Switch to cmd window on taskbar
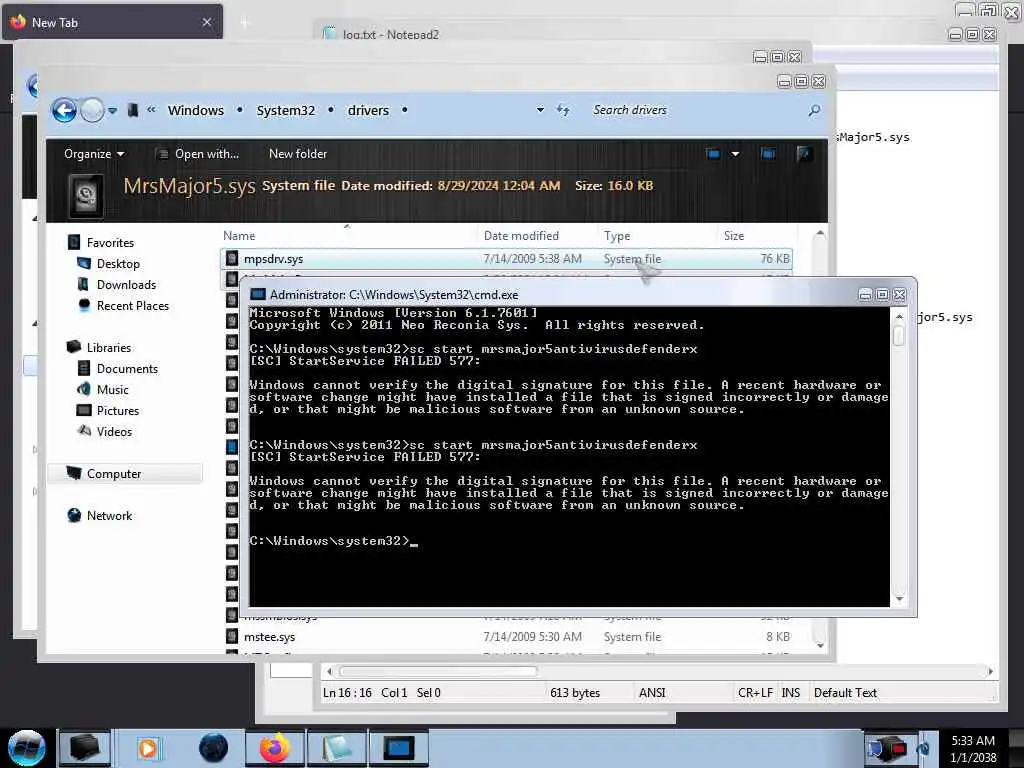 pos(398,748)
